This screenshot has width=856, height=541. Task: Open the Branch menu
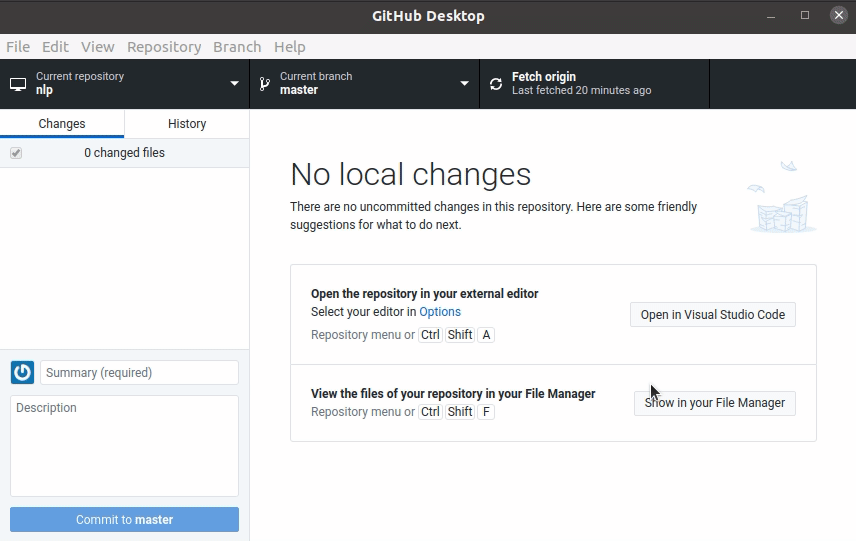pos(237,47)
